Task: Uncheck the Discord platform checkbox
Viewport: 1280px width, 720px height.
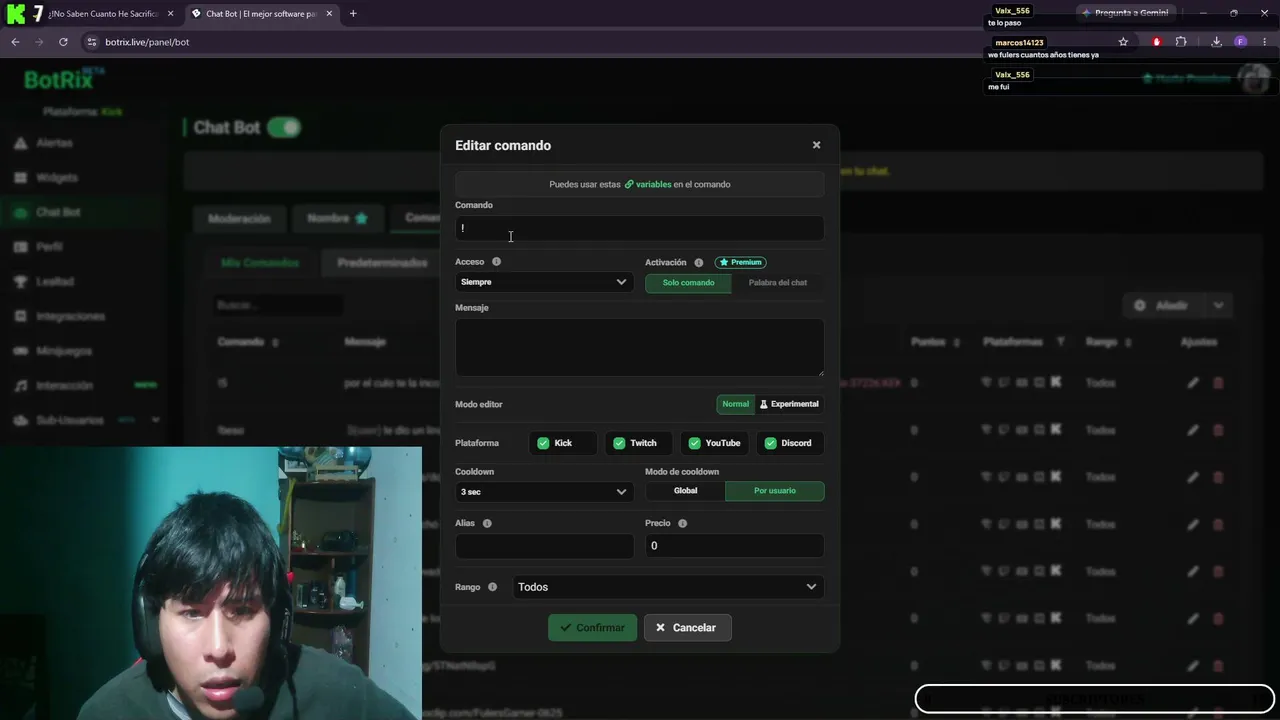Action: [770, 443]
